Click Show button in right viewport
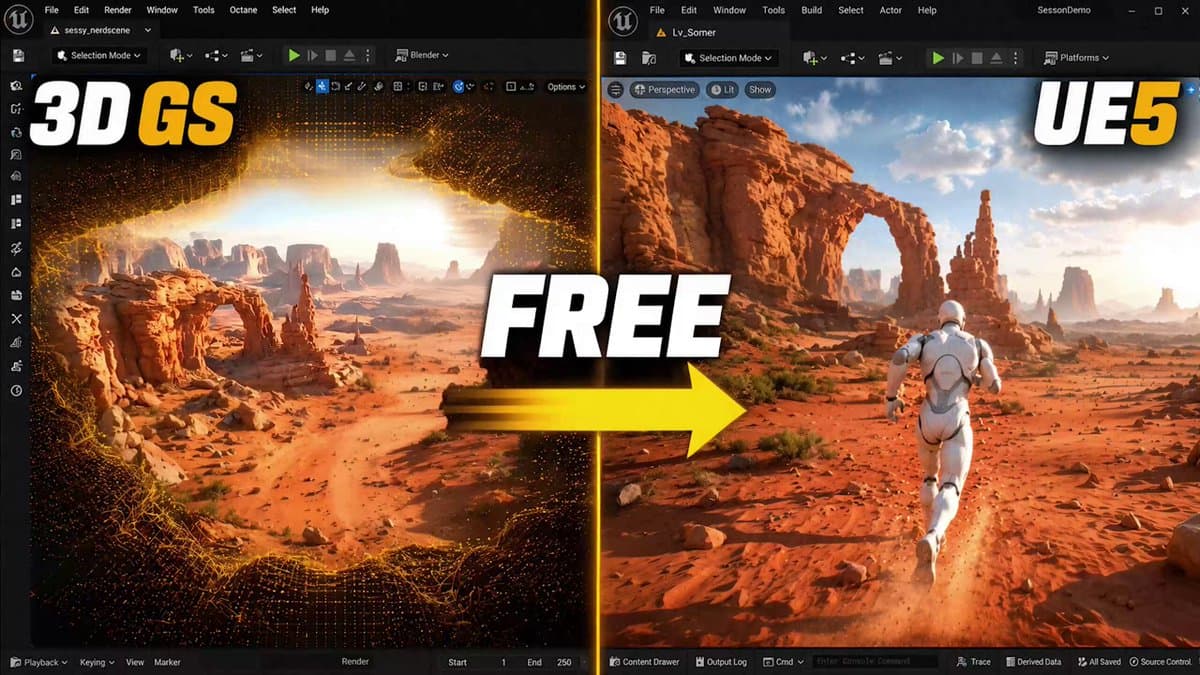Viewport: 1200px width, 675px height. pyautogui.click(x=760, y=90)
